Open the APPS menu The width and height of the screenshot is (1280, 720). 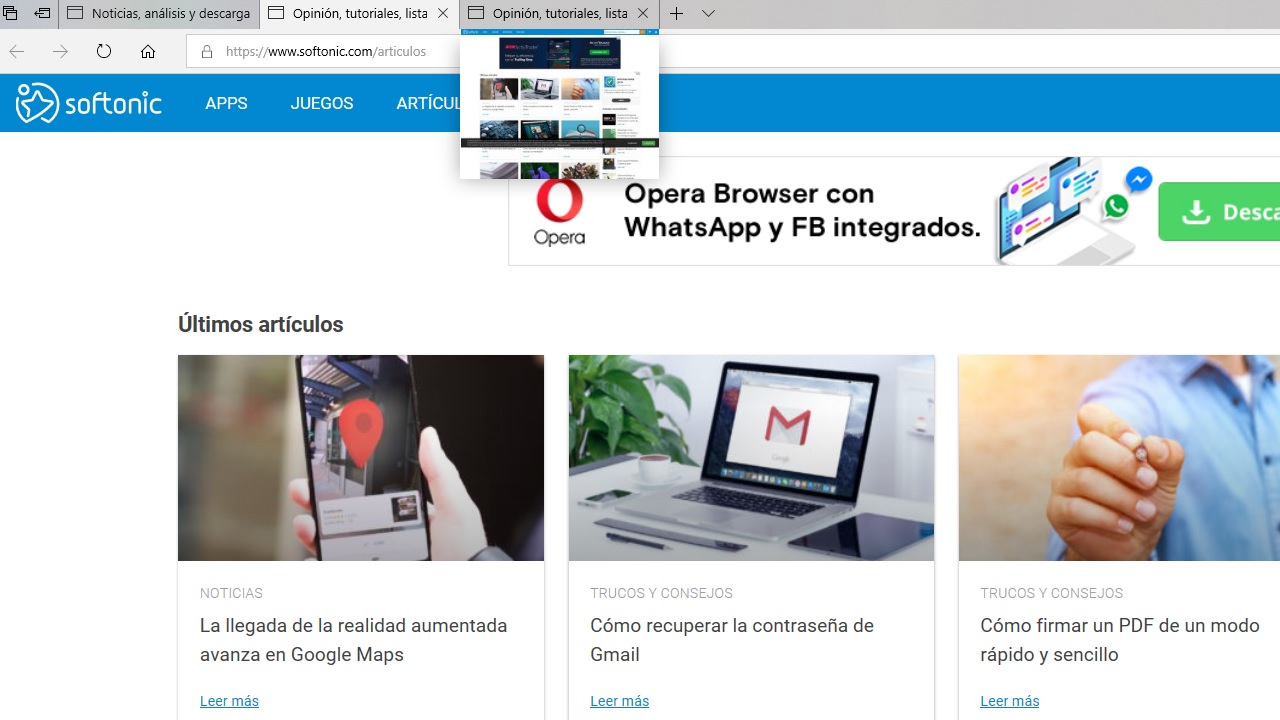[x=226, y=103]
